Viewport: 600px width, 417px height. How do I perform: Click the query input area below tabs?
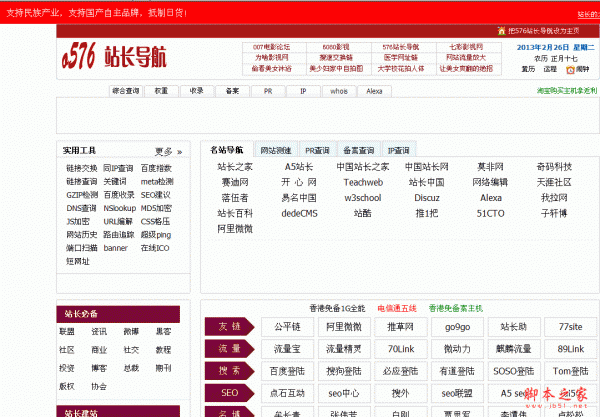click(x=328, y=115)
